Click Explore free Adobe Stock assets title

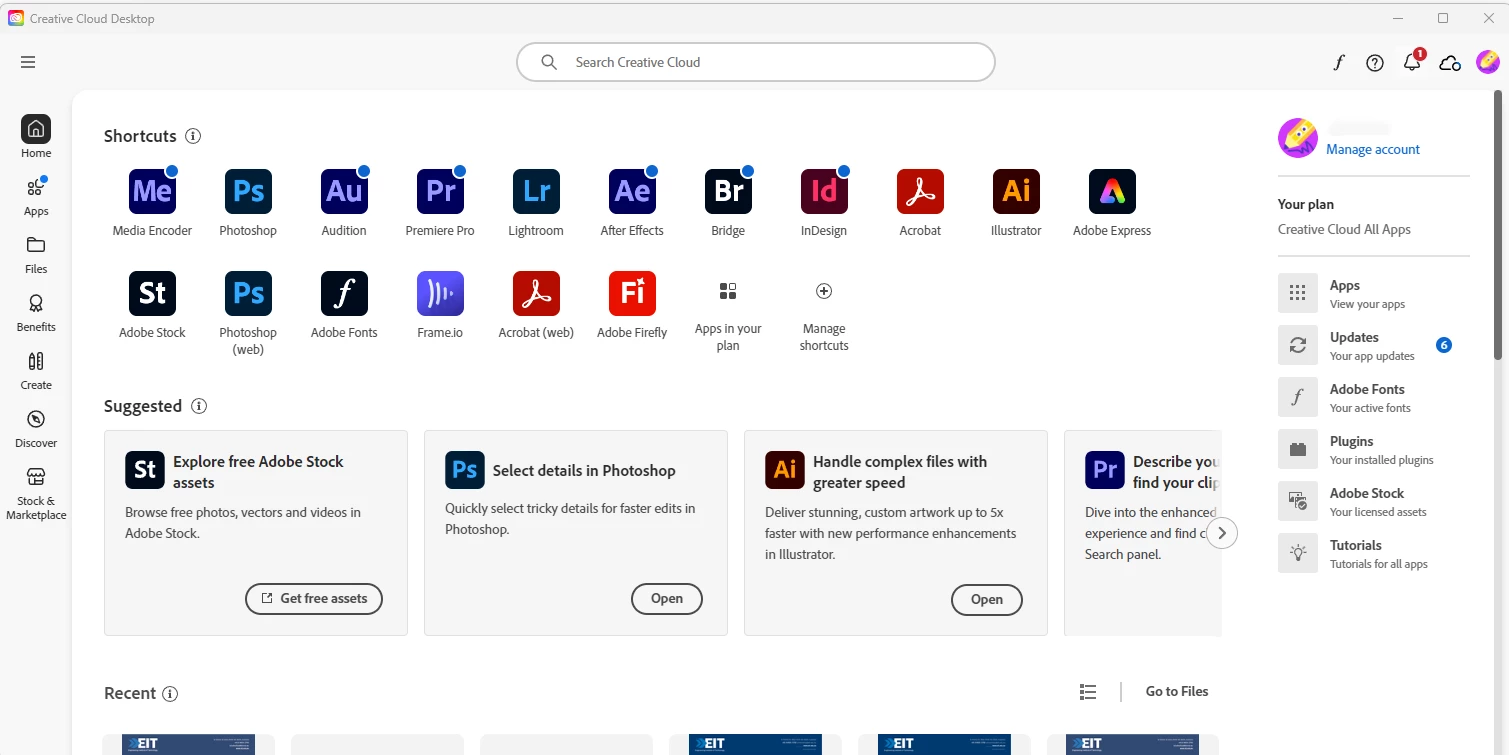258,472
